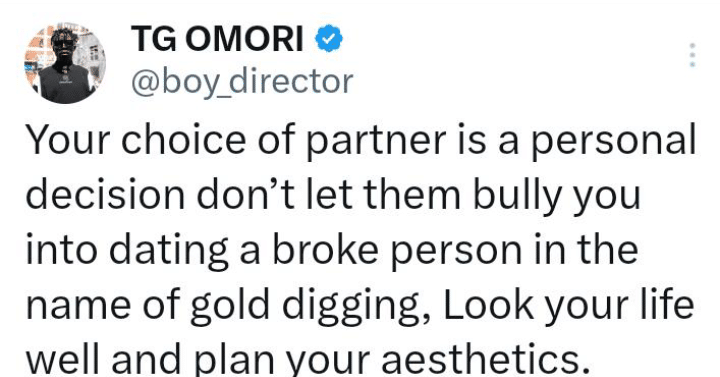Screen dimensions: 720x377
Task: Click the word "aesthetics" in the tweet
Action: pos(485,359)
